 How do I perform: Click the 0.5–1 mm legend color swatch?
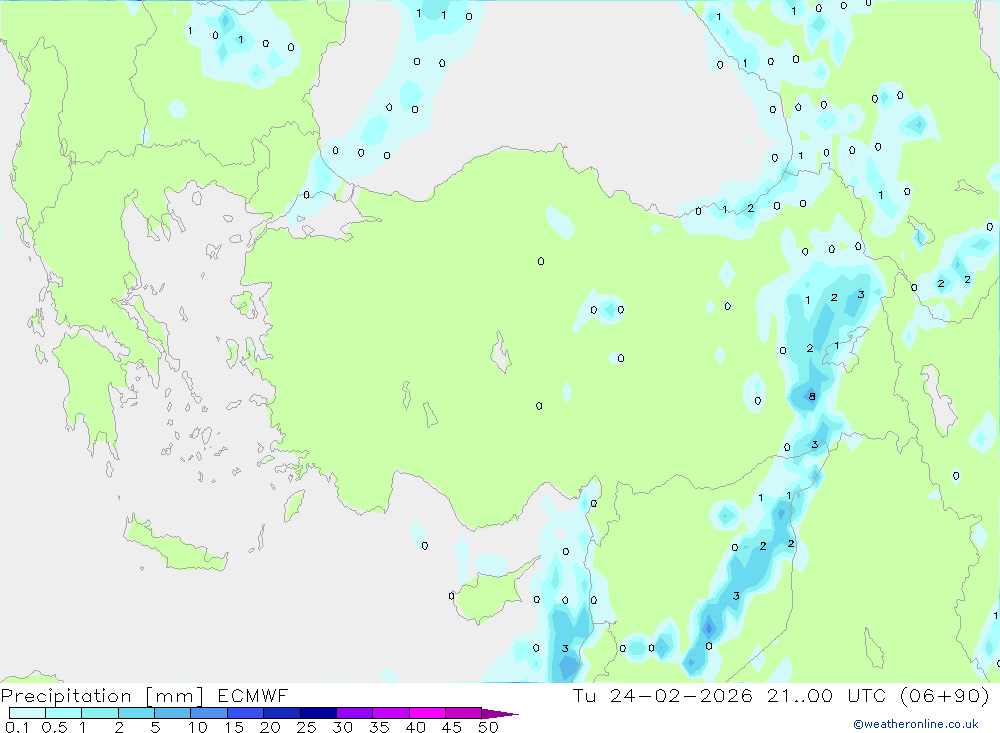pos(63,713)
